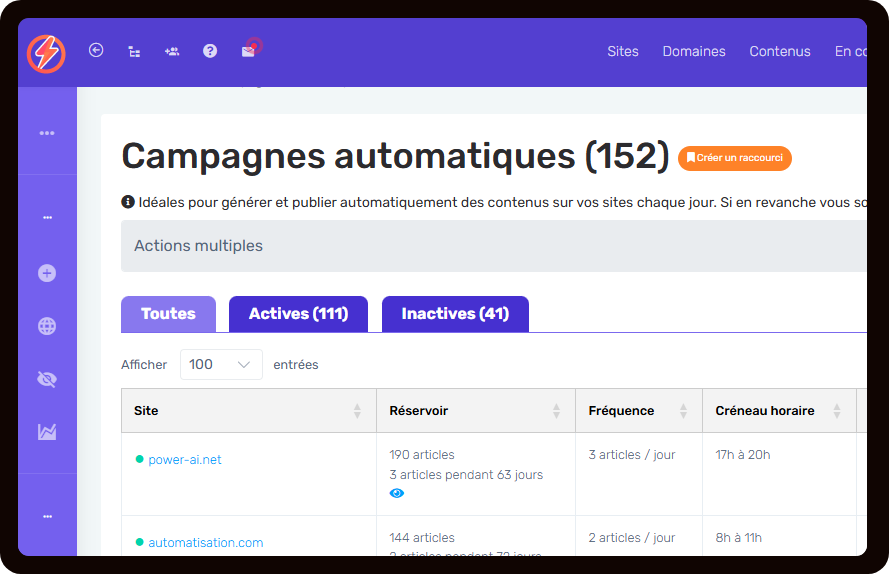This screenshot has width=889, height=574.
Task: Switch to the Actives (111) tab
Action: (298, 314)
